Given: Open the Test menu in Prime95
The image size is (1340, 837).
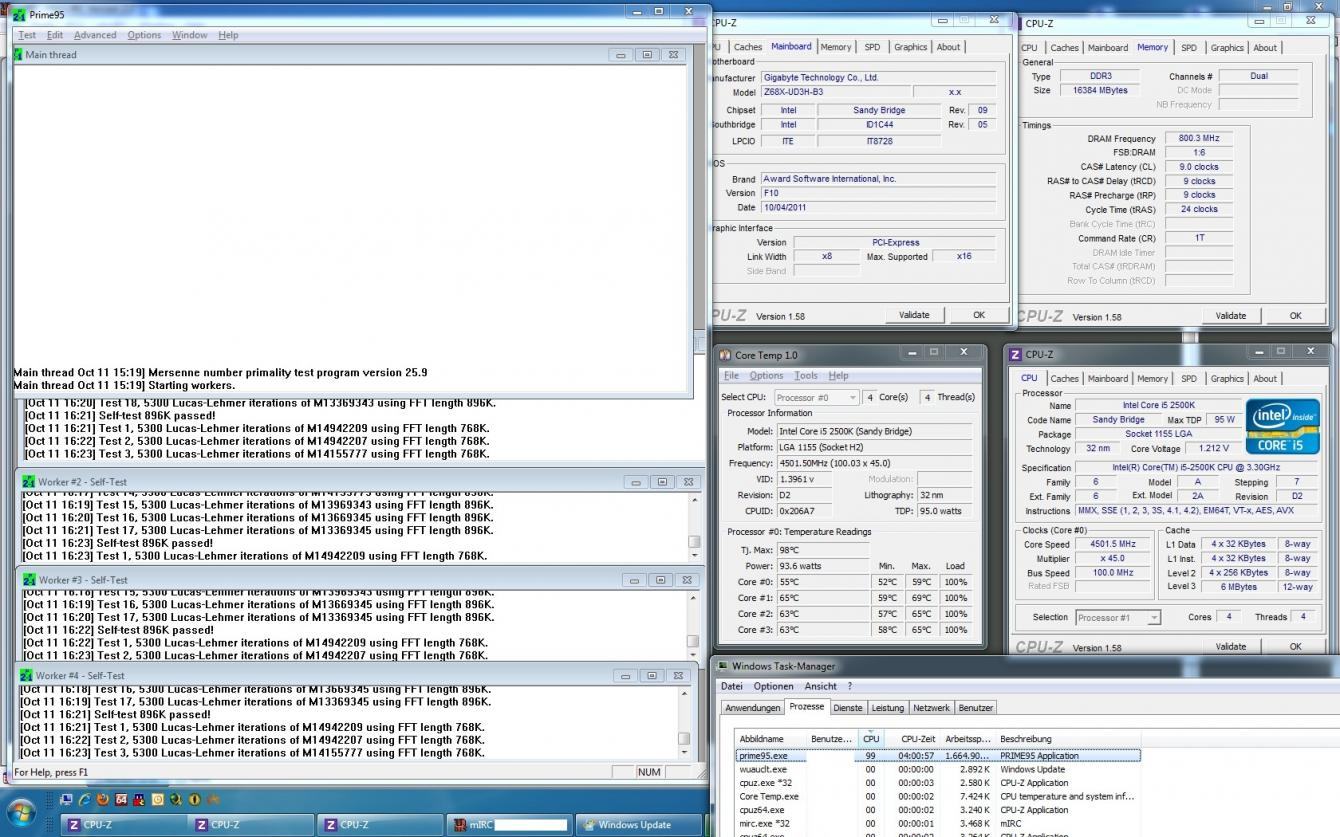Looking at the screenshot, I should coord(27,35).
